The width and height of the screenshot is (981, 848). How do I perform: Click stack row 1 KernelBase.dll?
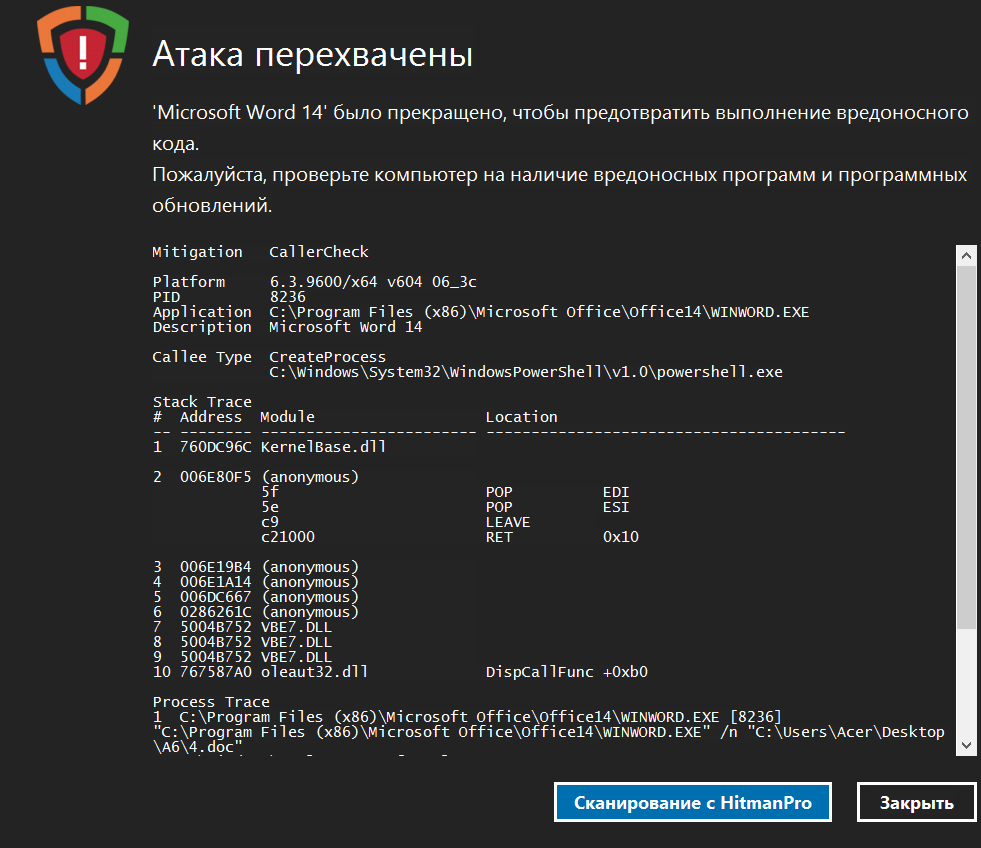270,447
